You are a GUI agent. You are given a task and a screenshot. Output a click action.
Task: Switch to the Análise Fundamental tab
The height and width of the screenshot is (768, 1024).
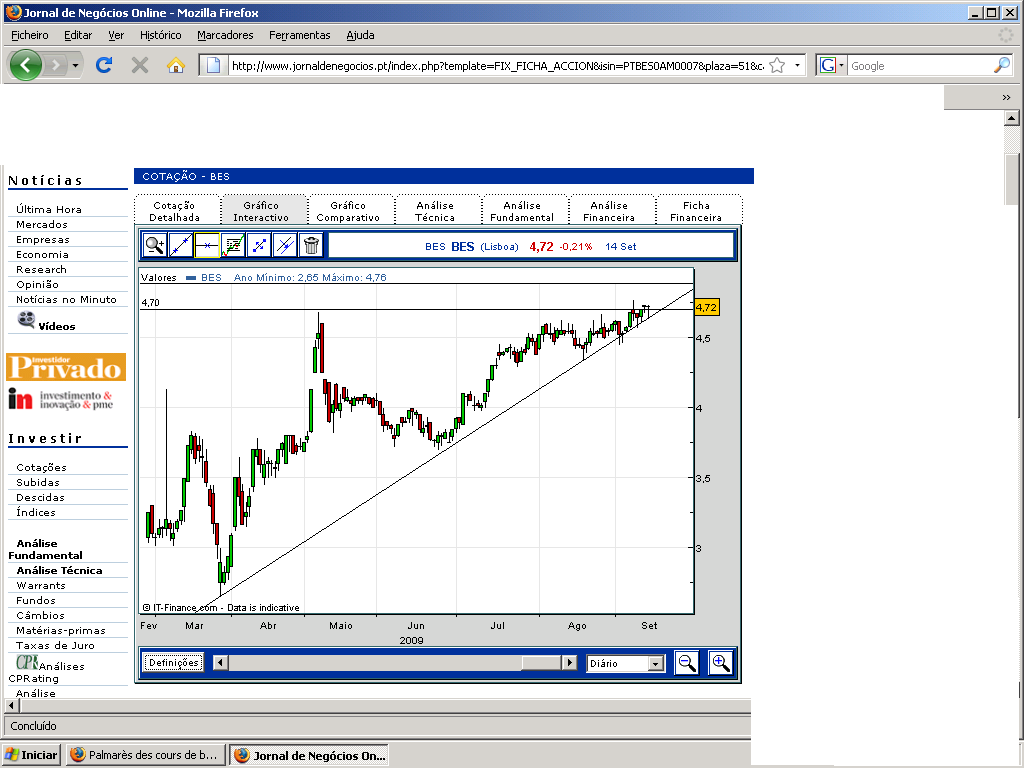(522, 212)
